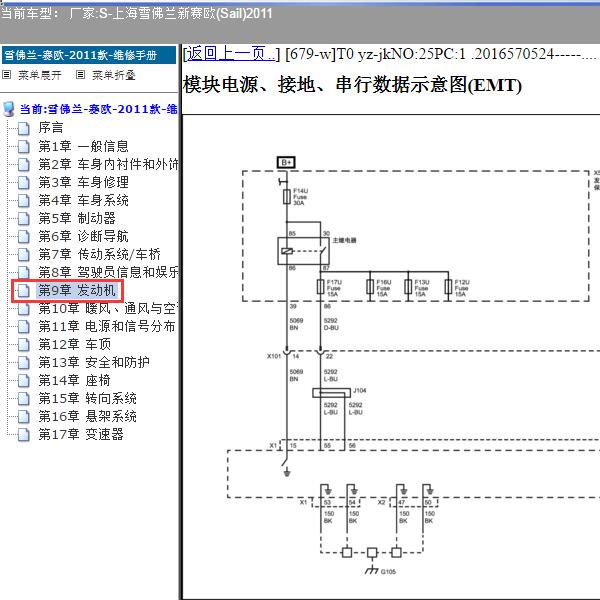600x600 pixels.
Task: Click the page icon beside 第12章
Action: (x=23, y=345)
